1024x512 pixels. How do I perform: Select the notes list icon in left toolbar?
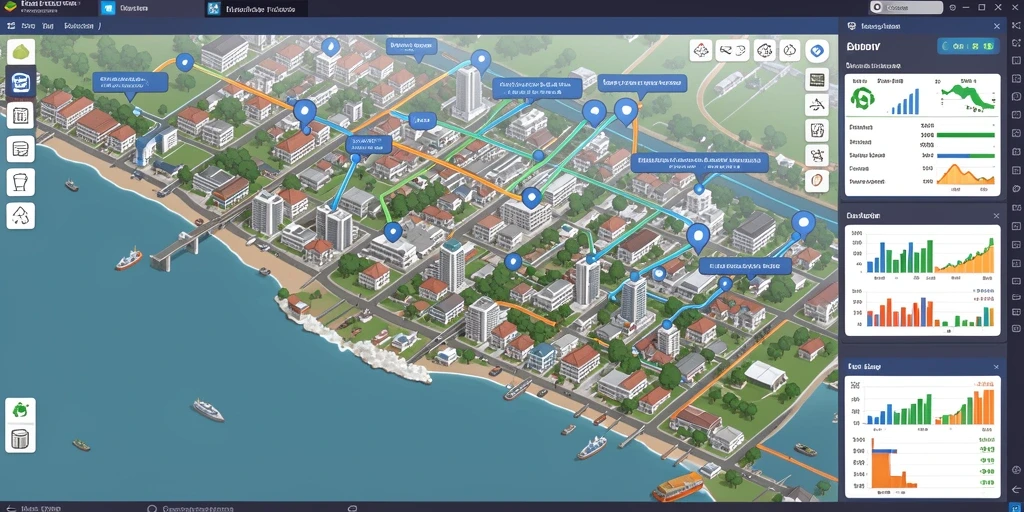point(21,149)
